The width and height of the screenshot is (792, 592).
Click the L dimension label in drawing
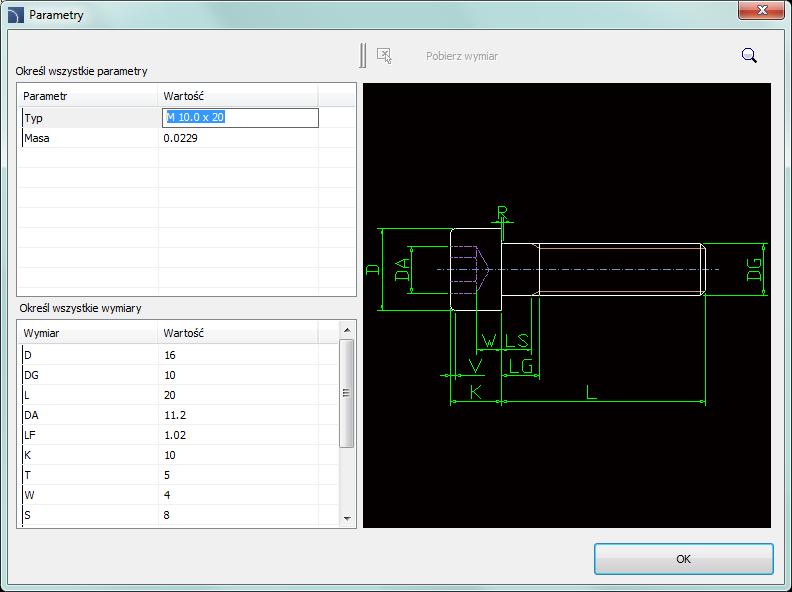(x=591, y=392)
